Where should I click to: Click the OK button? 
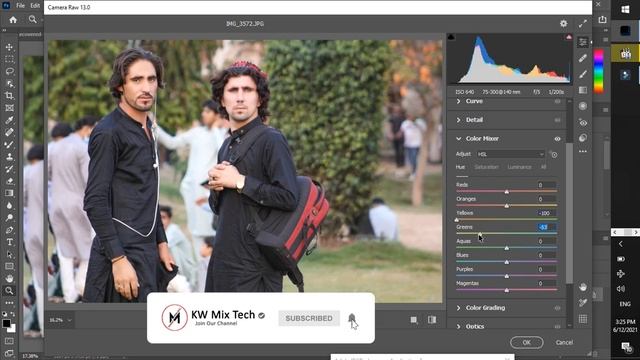click(527, 342)
